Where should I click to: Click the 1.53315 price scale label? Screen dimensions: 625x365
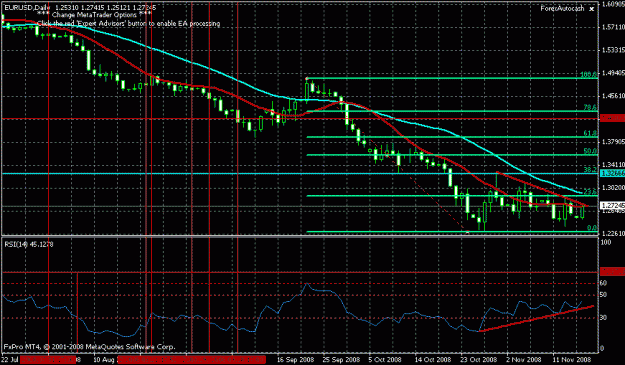pos(613,50)
